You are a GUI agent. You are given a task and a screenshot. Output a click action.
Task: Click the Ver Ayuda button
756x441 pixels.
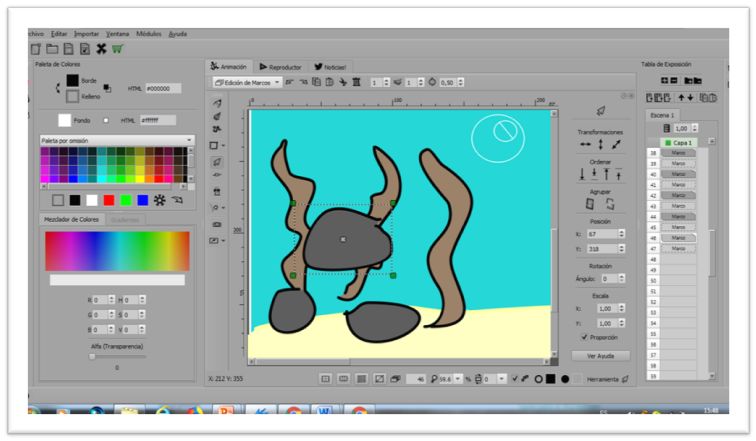tap(600, 355)
